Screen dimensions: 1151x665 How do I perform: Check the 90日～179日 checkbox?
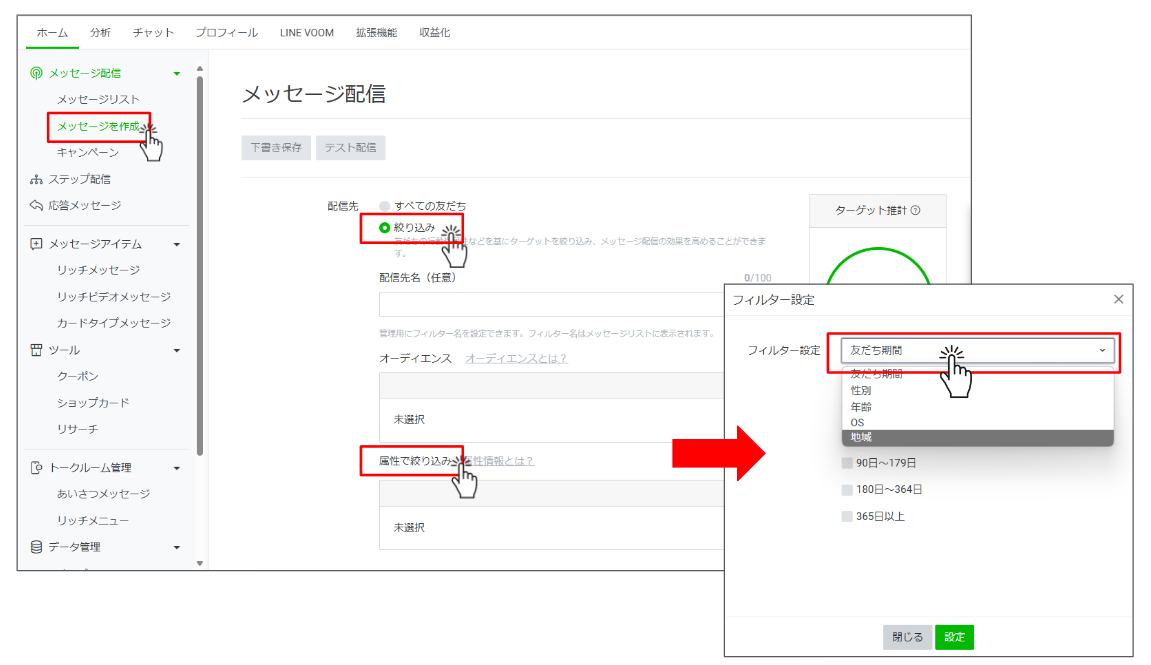(847, 462)
